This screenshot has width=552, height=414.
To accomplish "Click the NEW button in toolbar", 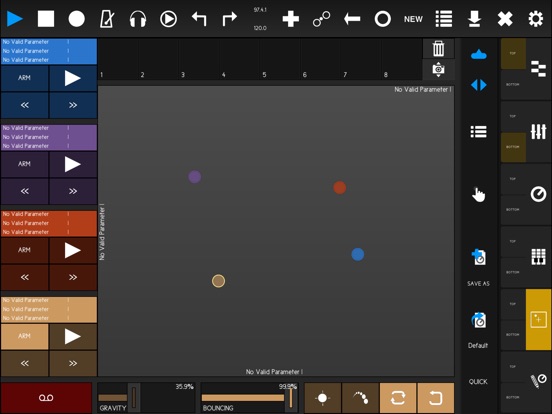I will click(413, 19).
